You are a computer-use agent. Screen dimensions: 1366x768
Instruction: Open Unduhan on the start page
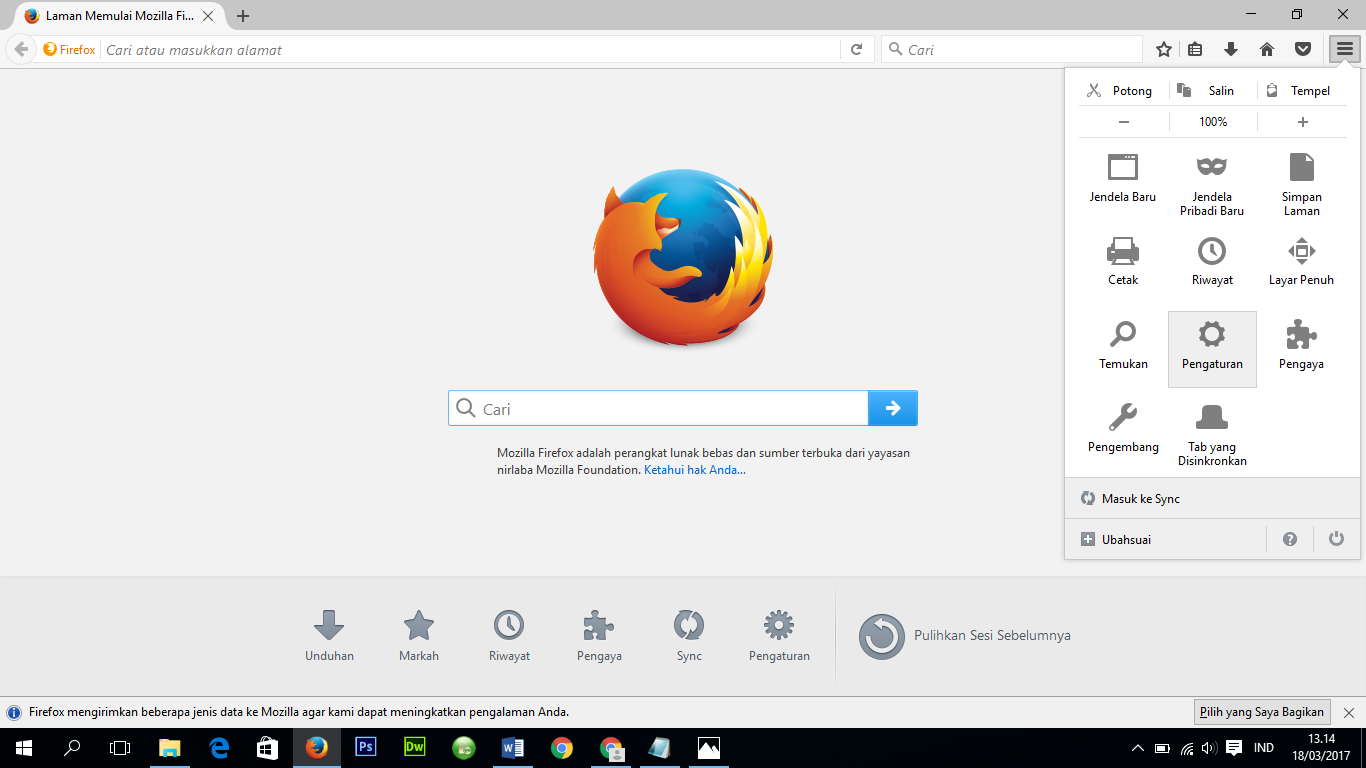[x=329, y=636]
